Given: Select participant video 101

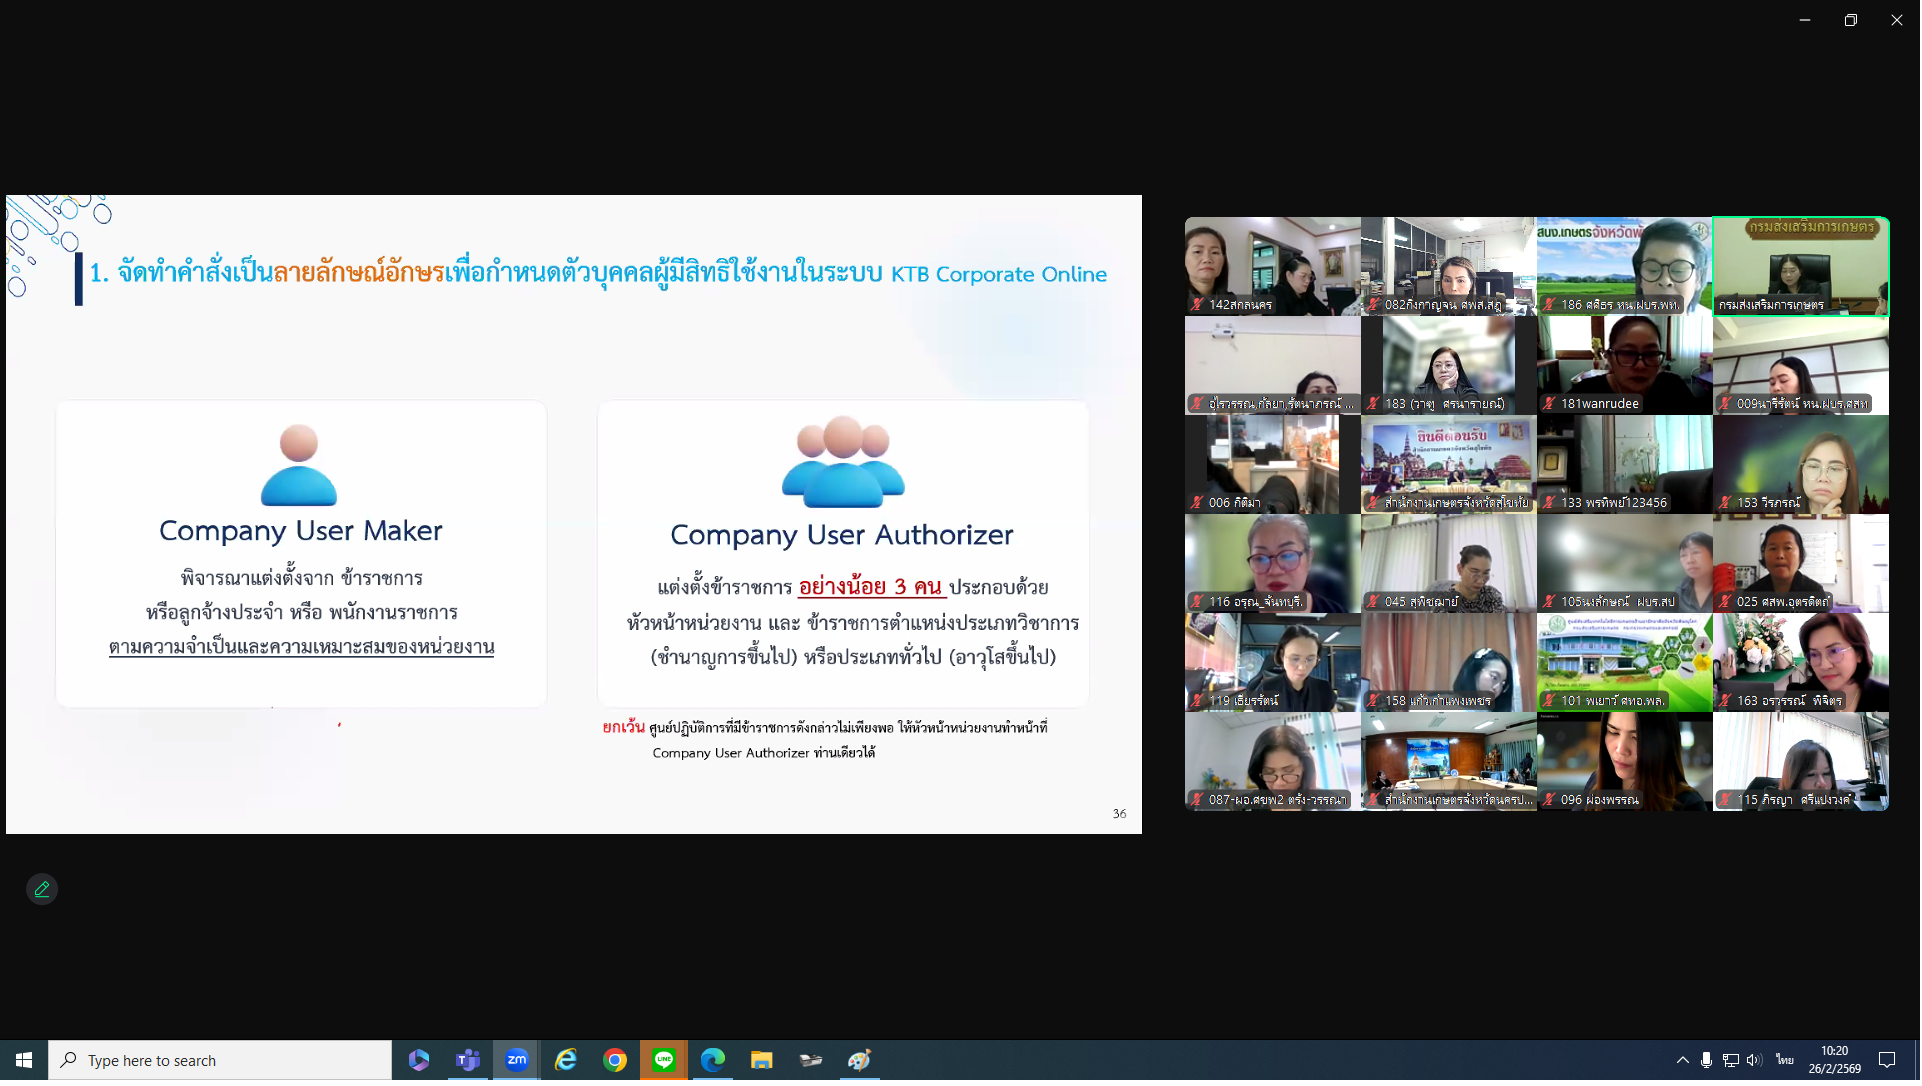Looking at the screenshot, I should click(x=1624, y=662).
